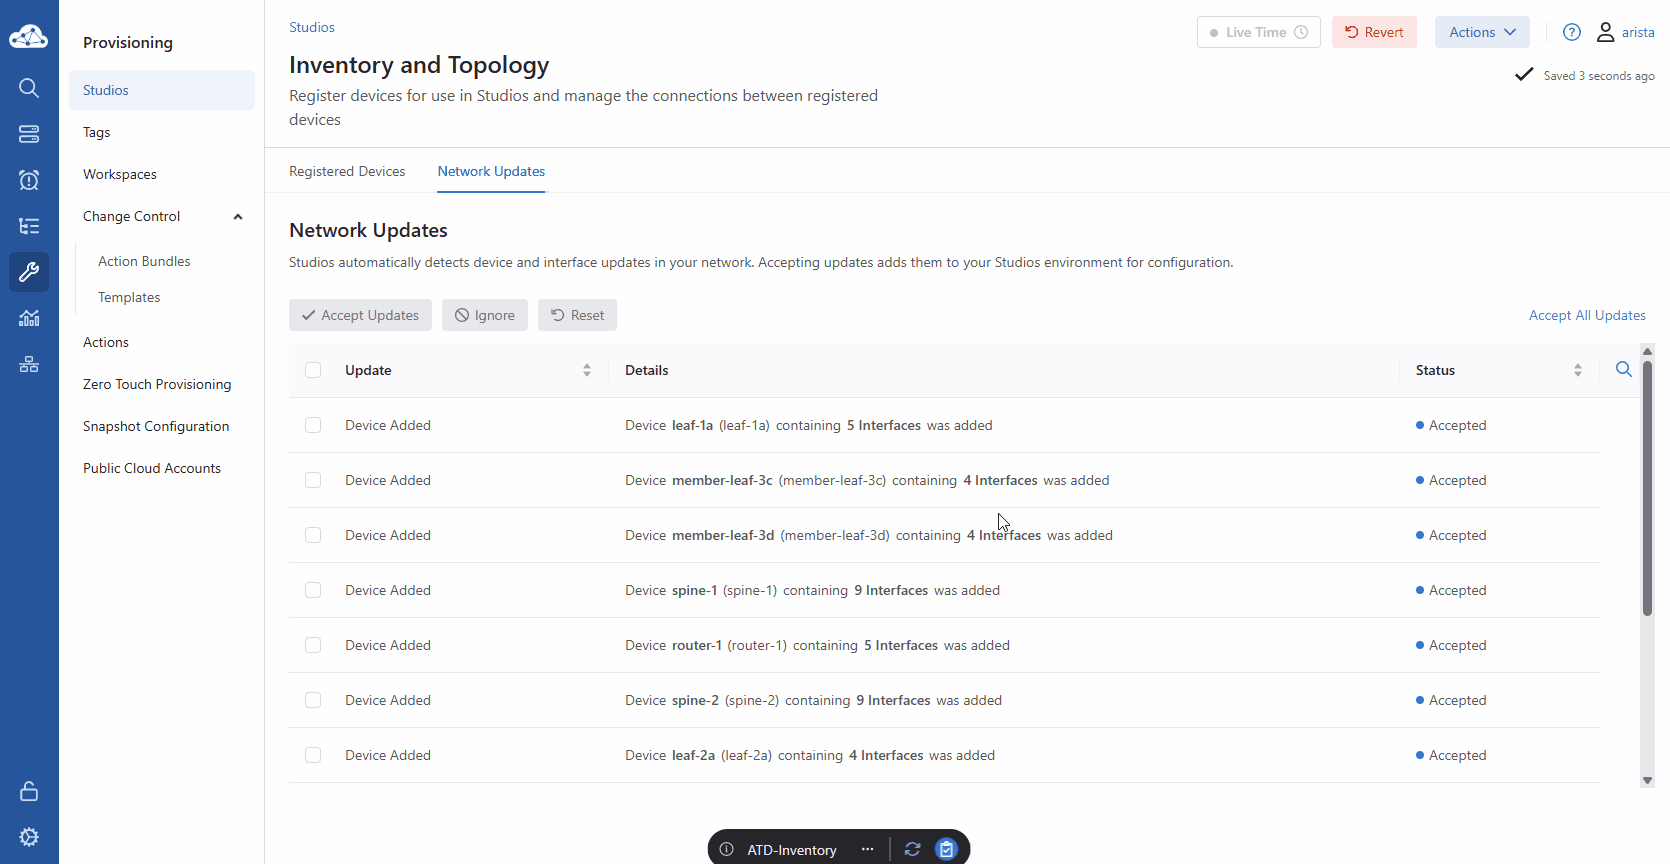Viewport: 1670px width, 864px height.
Task: Open the Live Time selector
Action: pyautogui.click(x=1258, y=32)
